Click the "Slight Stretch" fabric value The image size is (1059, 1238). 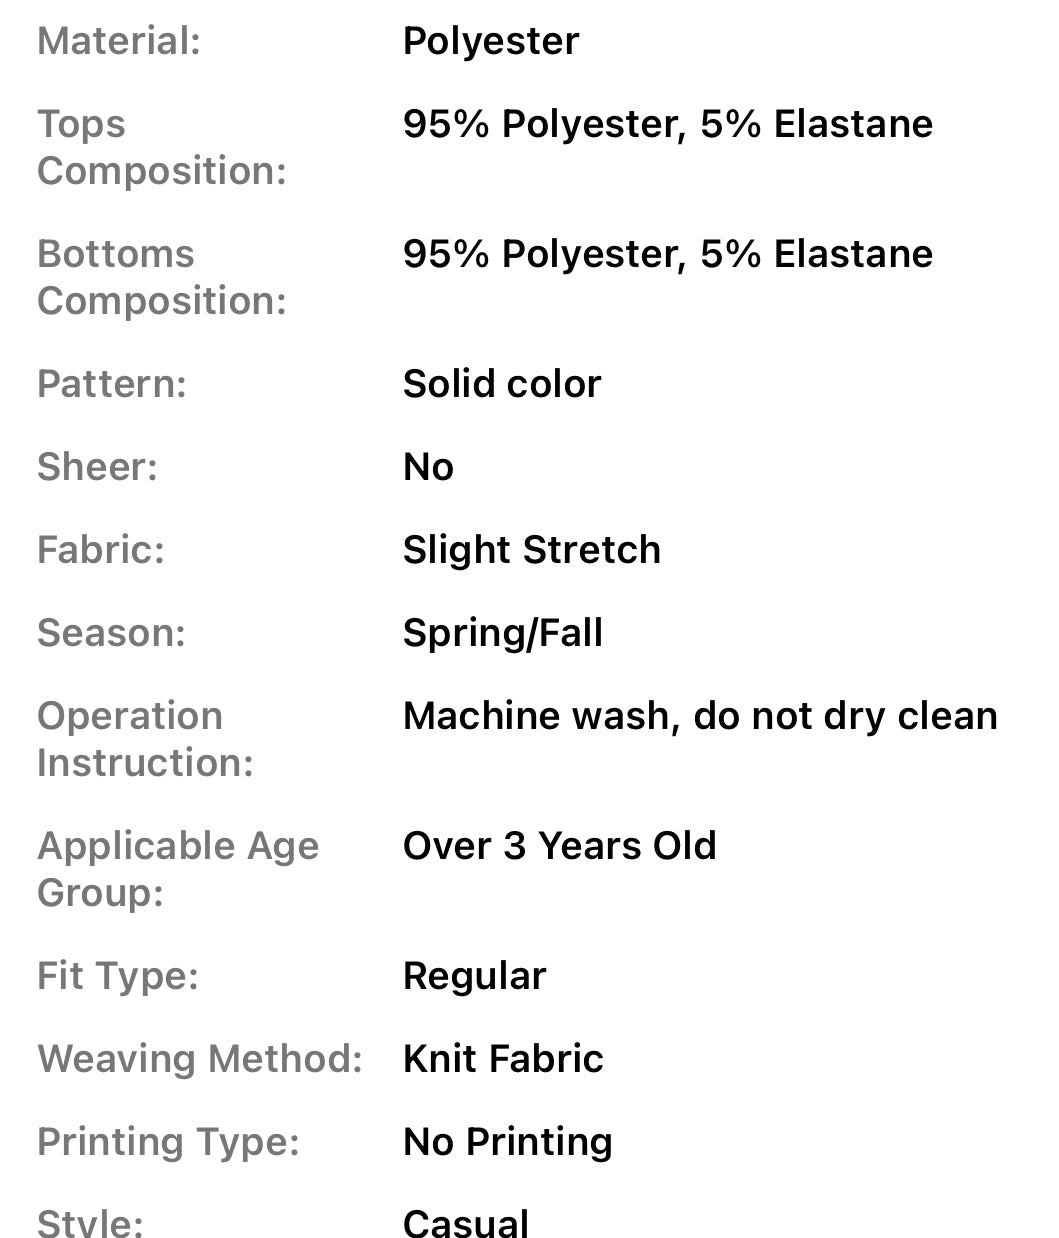[x=531, y=550]
